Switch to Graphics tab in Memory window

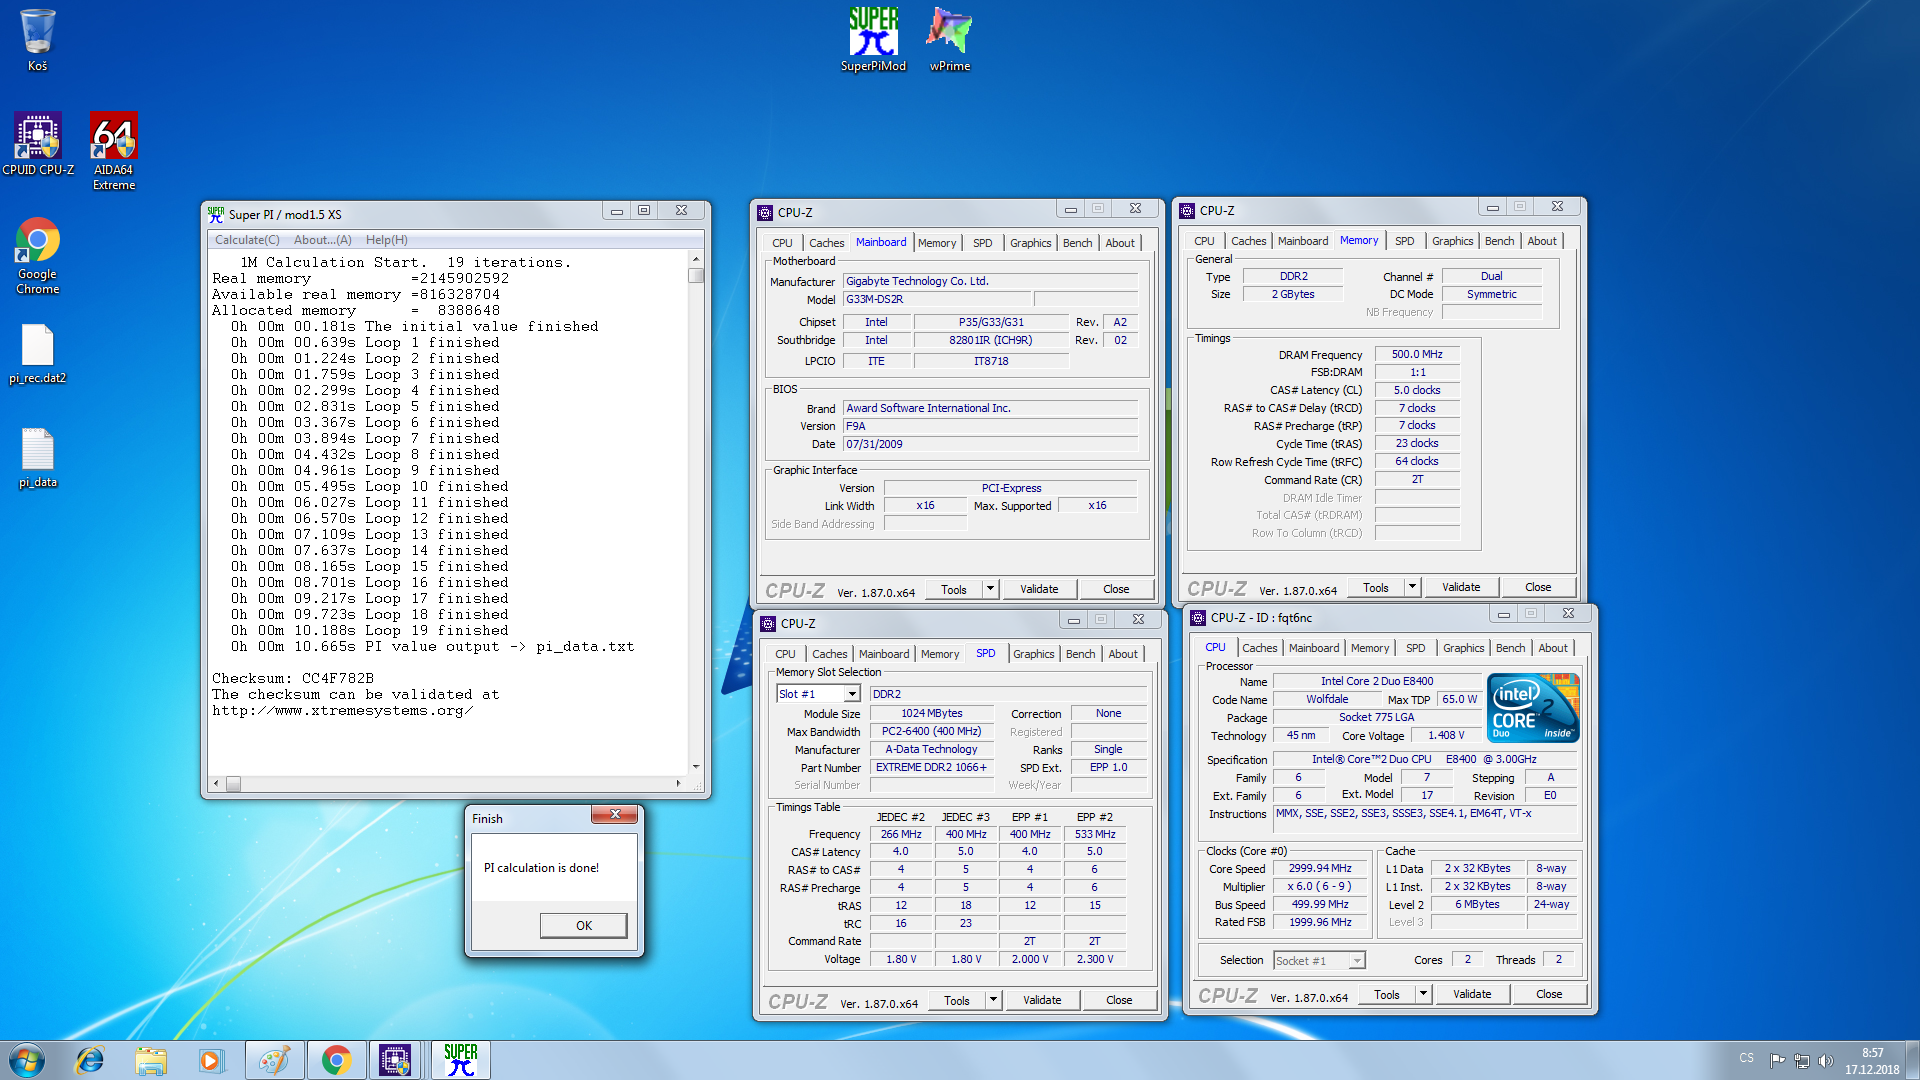point(1452,241)
